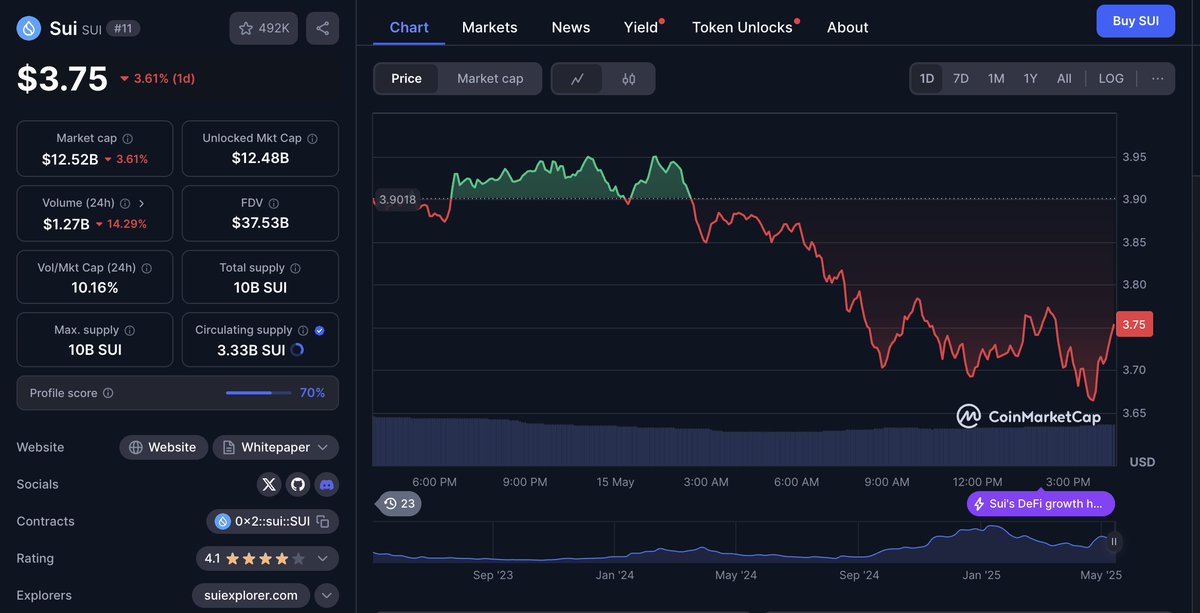The width and height of the screenshot is (1200, 613).
Task: Show Volume (24h) info icon
Action: [125, 203]
